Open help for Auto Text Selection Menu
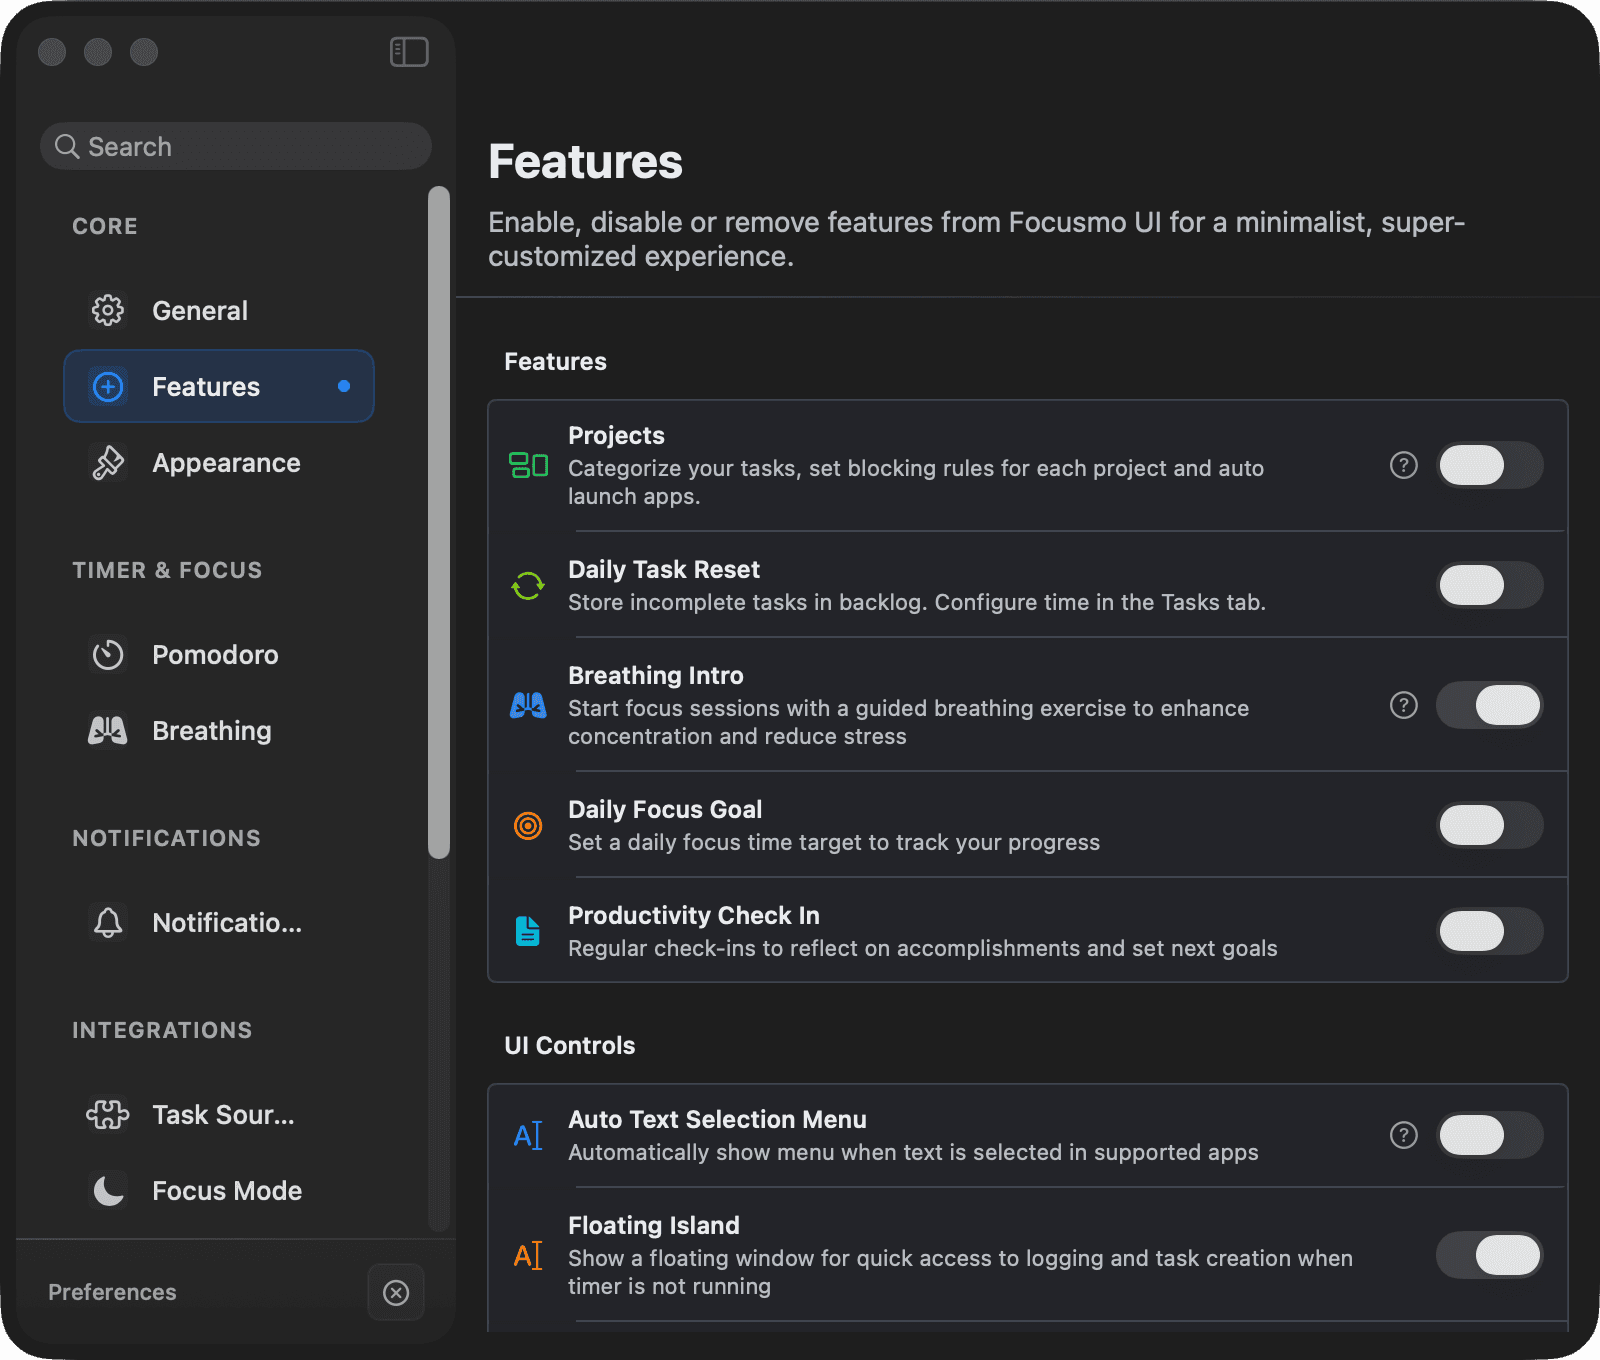 [x=1404, y=1135]
